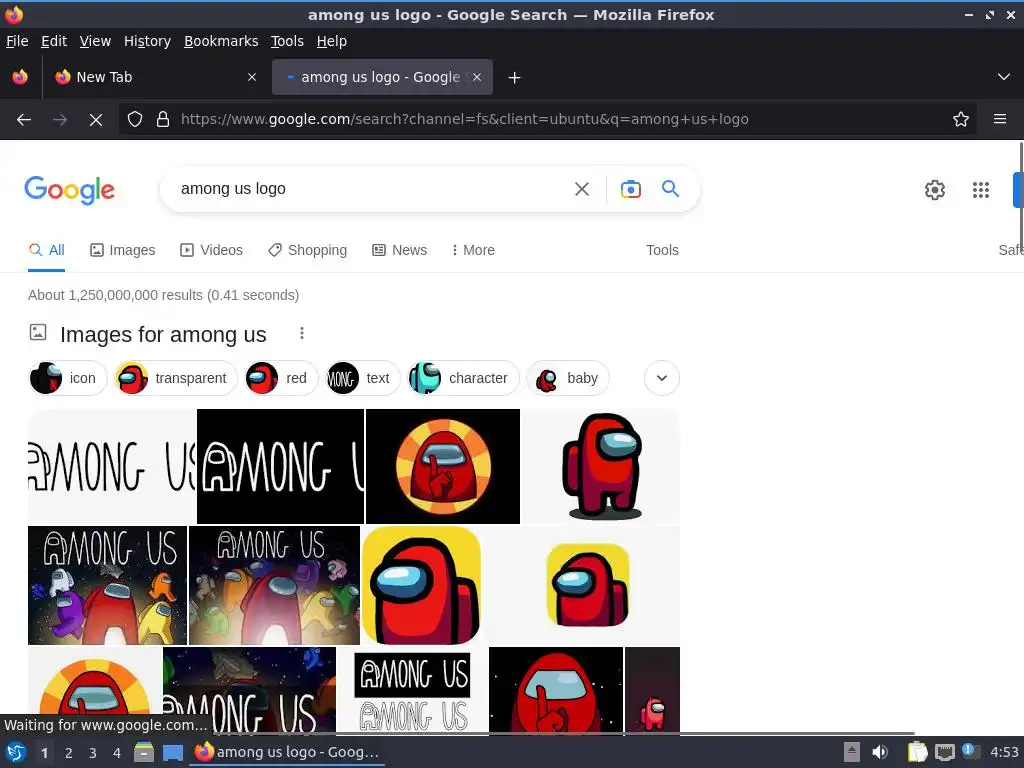Focus Firefox window in taskbar

pos(287,752)
